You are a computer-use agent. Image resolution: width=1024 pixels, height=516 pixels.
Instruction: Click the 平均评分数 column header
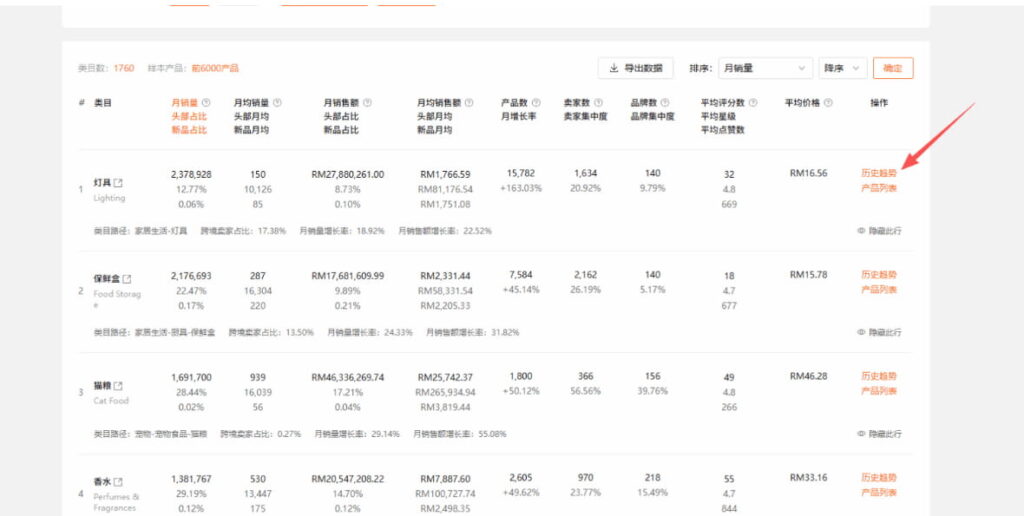pyautogui.click(x=724, y=103)
